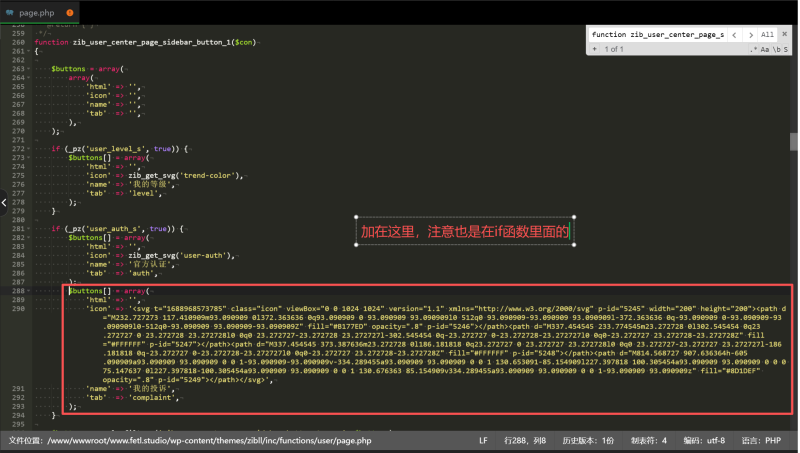Toggle regex search option
Viewport: 800px width, 453px height.
(x=753, y=48)
